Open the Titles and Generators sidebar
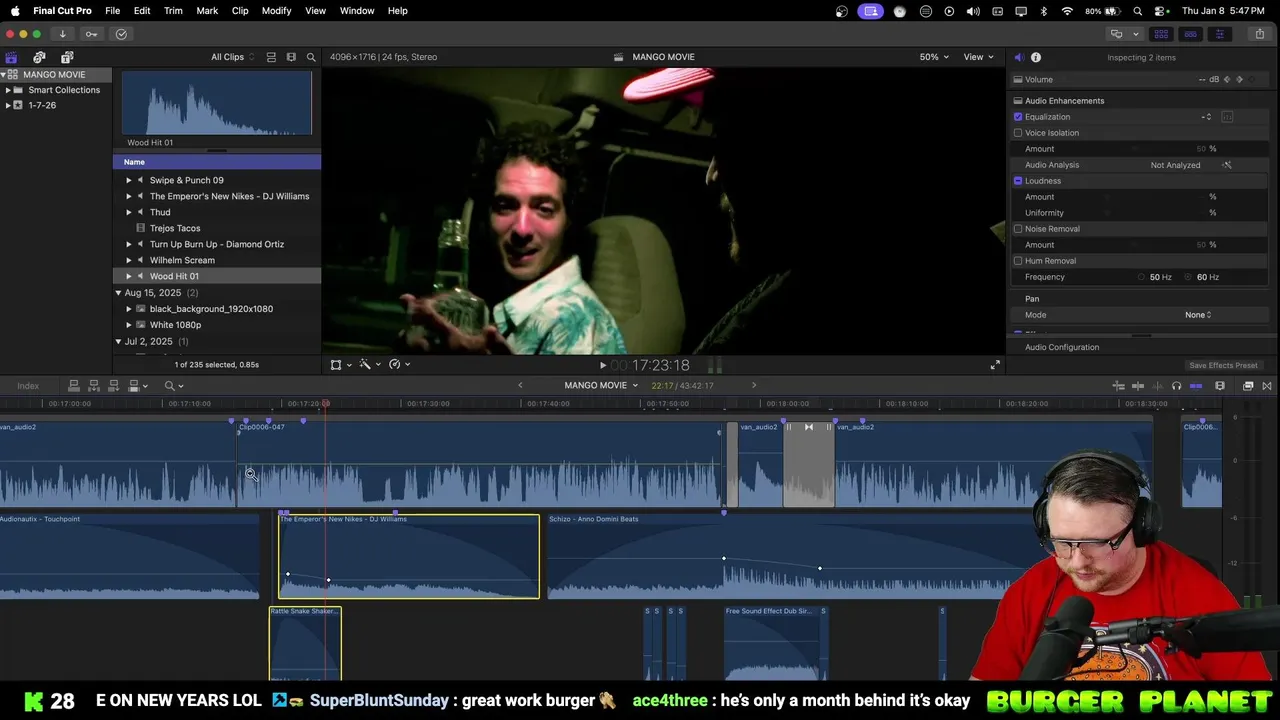The image size is (1280, 720). point(67,57)
